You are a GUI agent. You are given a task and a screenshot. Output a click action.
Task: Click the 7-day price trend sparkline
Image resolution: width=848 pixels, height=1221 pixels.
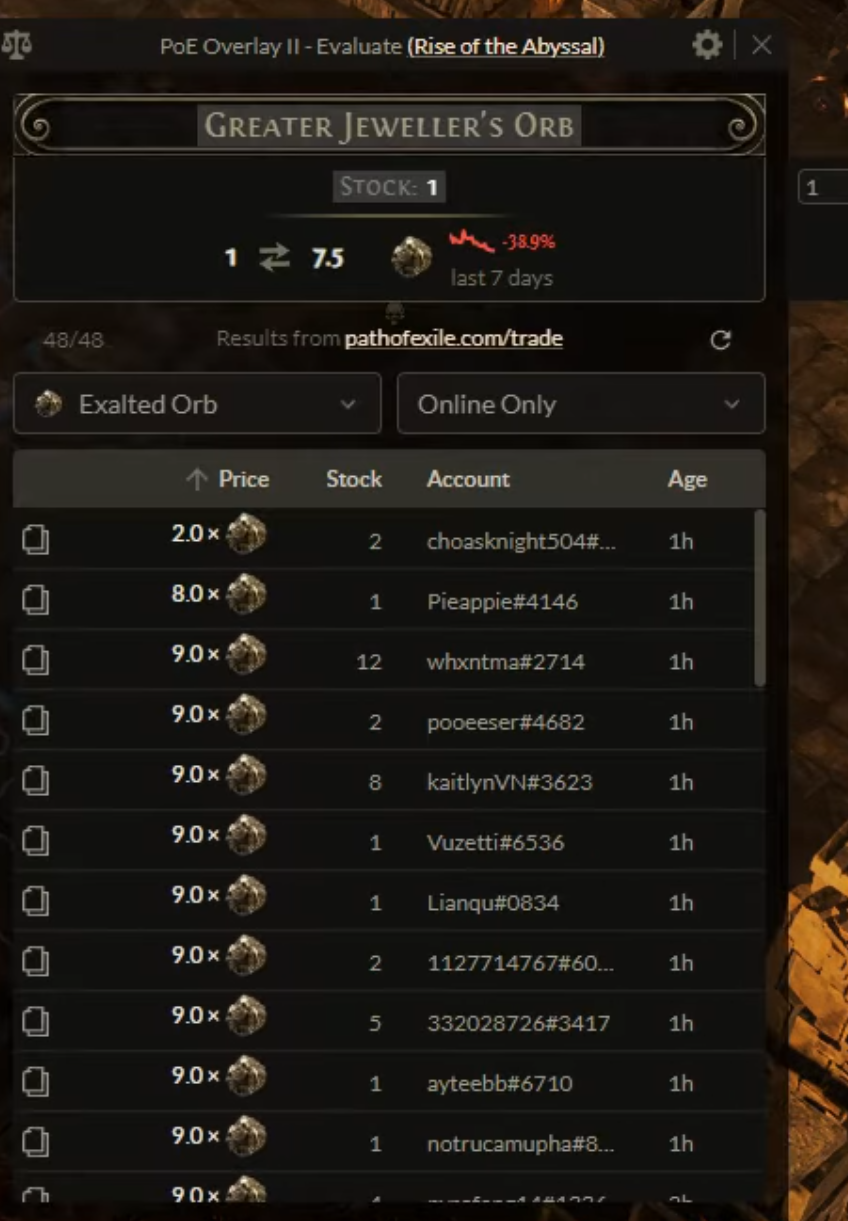[472, 241]
